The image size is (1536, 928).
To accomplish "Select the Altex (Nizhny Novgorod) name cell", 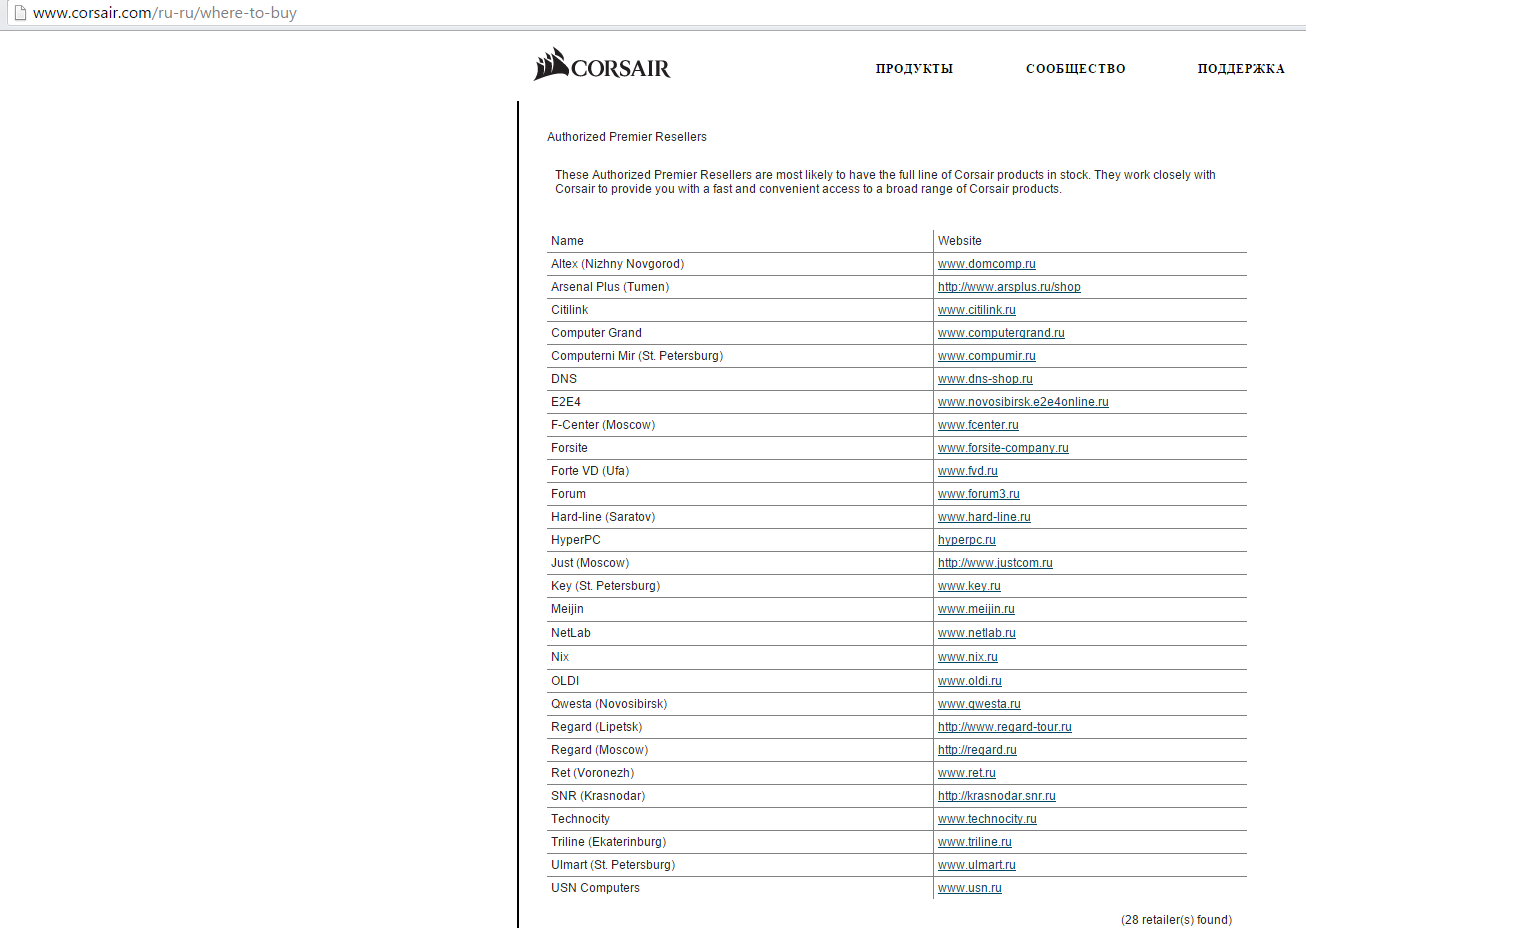I will [x=740, y=264].
